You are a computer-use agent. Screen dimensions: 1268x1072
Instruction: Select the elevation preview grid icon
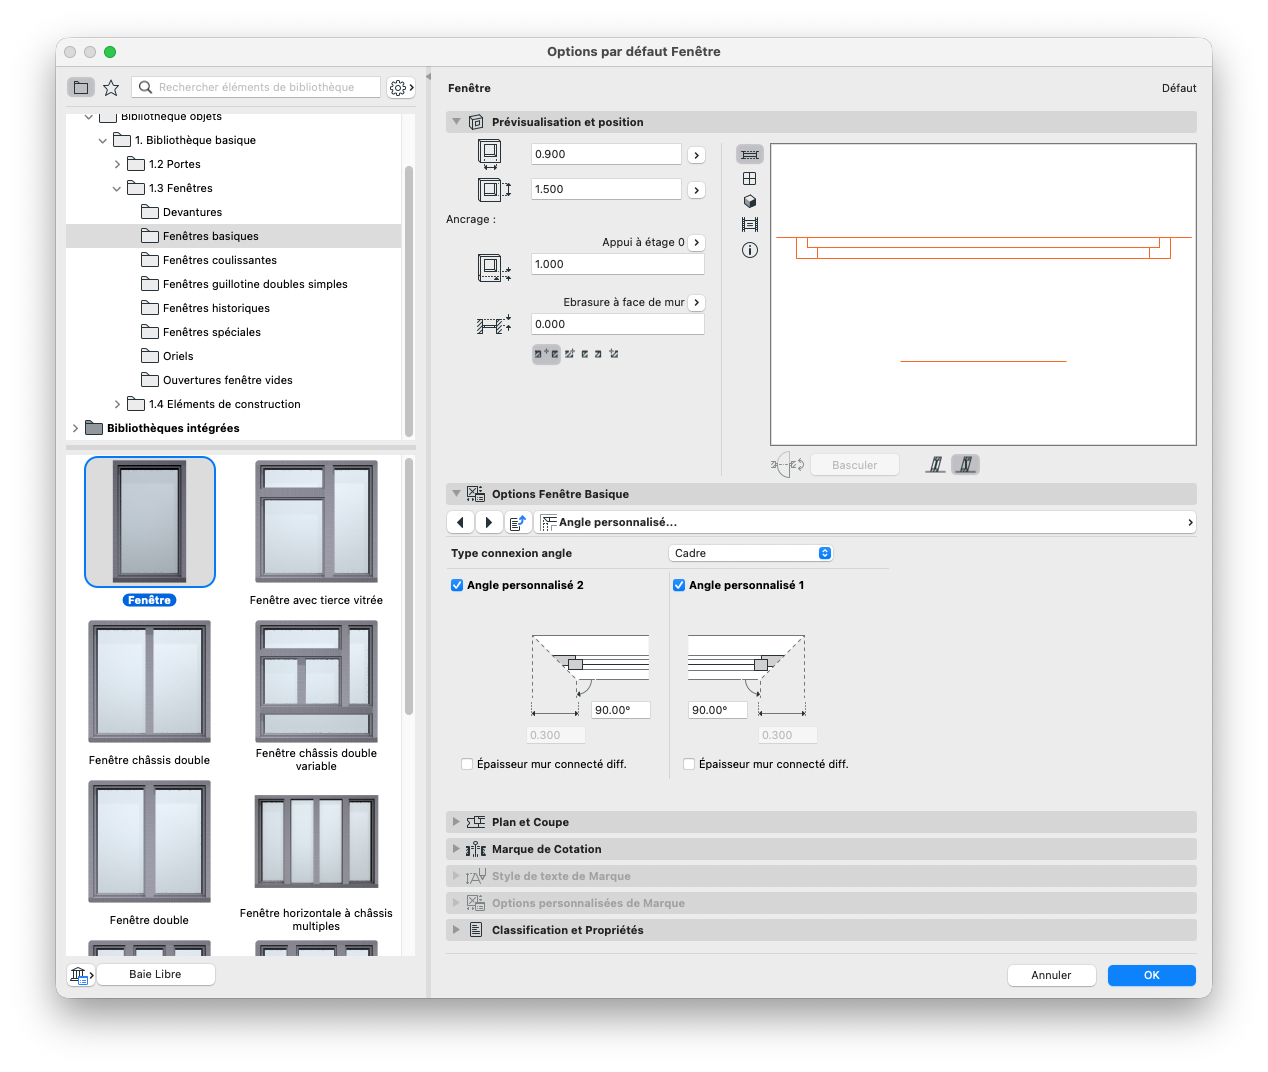click(x=750, y=178)
